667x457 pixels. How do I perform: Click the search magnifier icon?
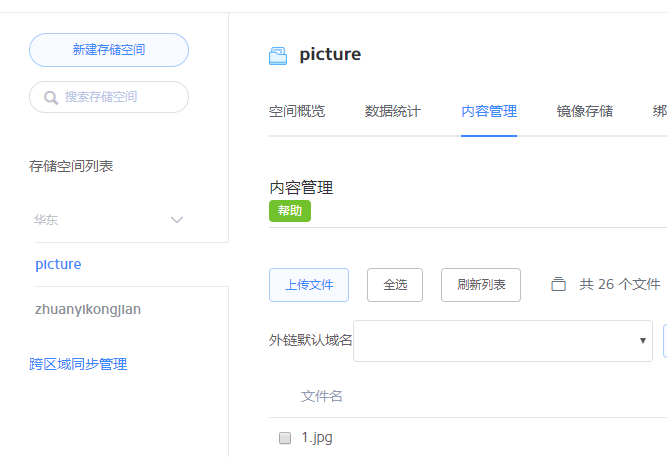51,97
